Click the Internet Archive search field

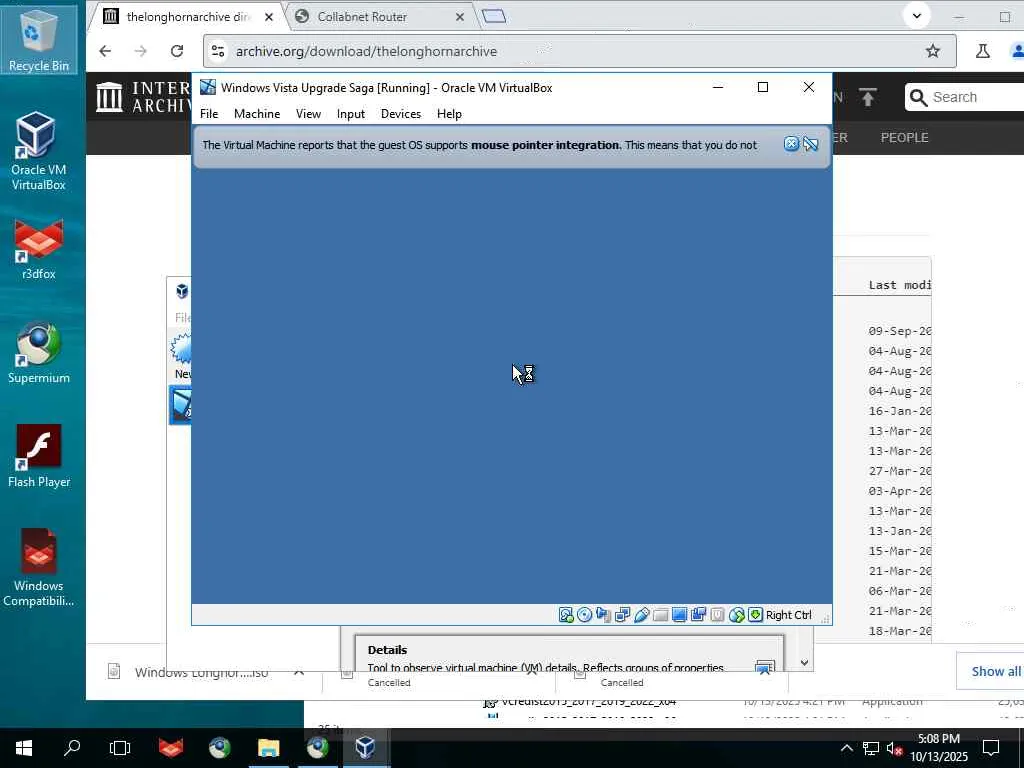(x=964, y=97)
